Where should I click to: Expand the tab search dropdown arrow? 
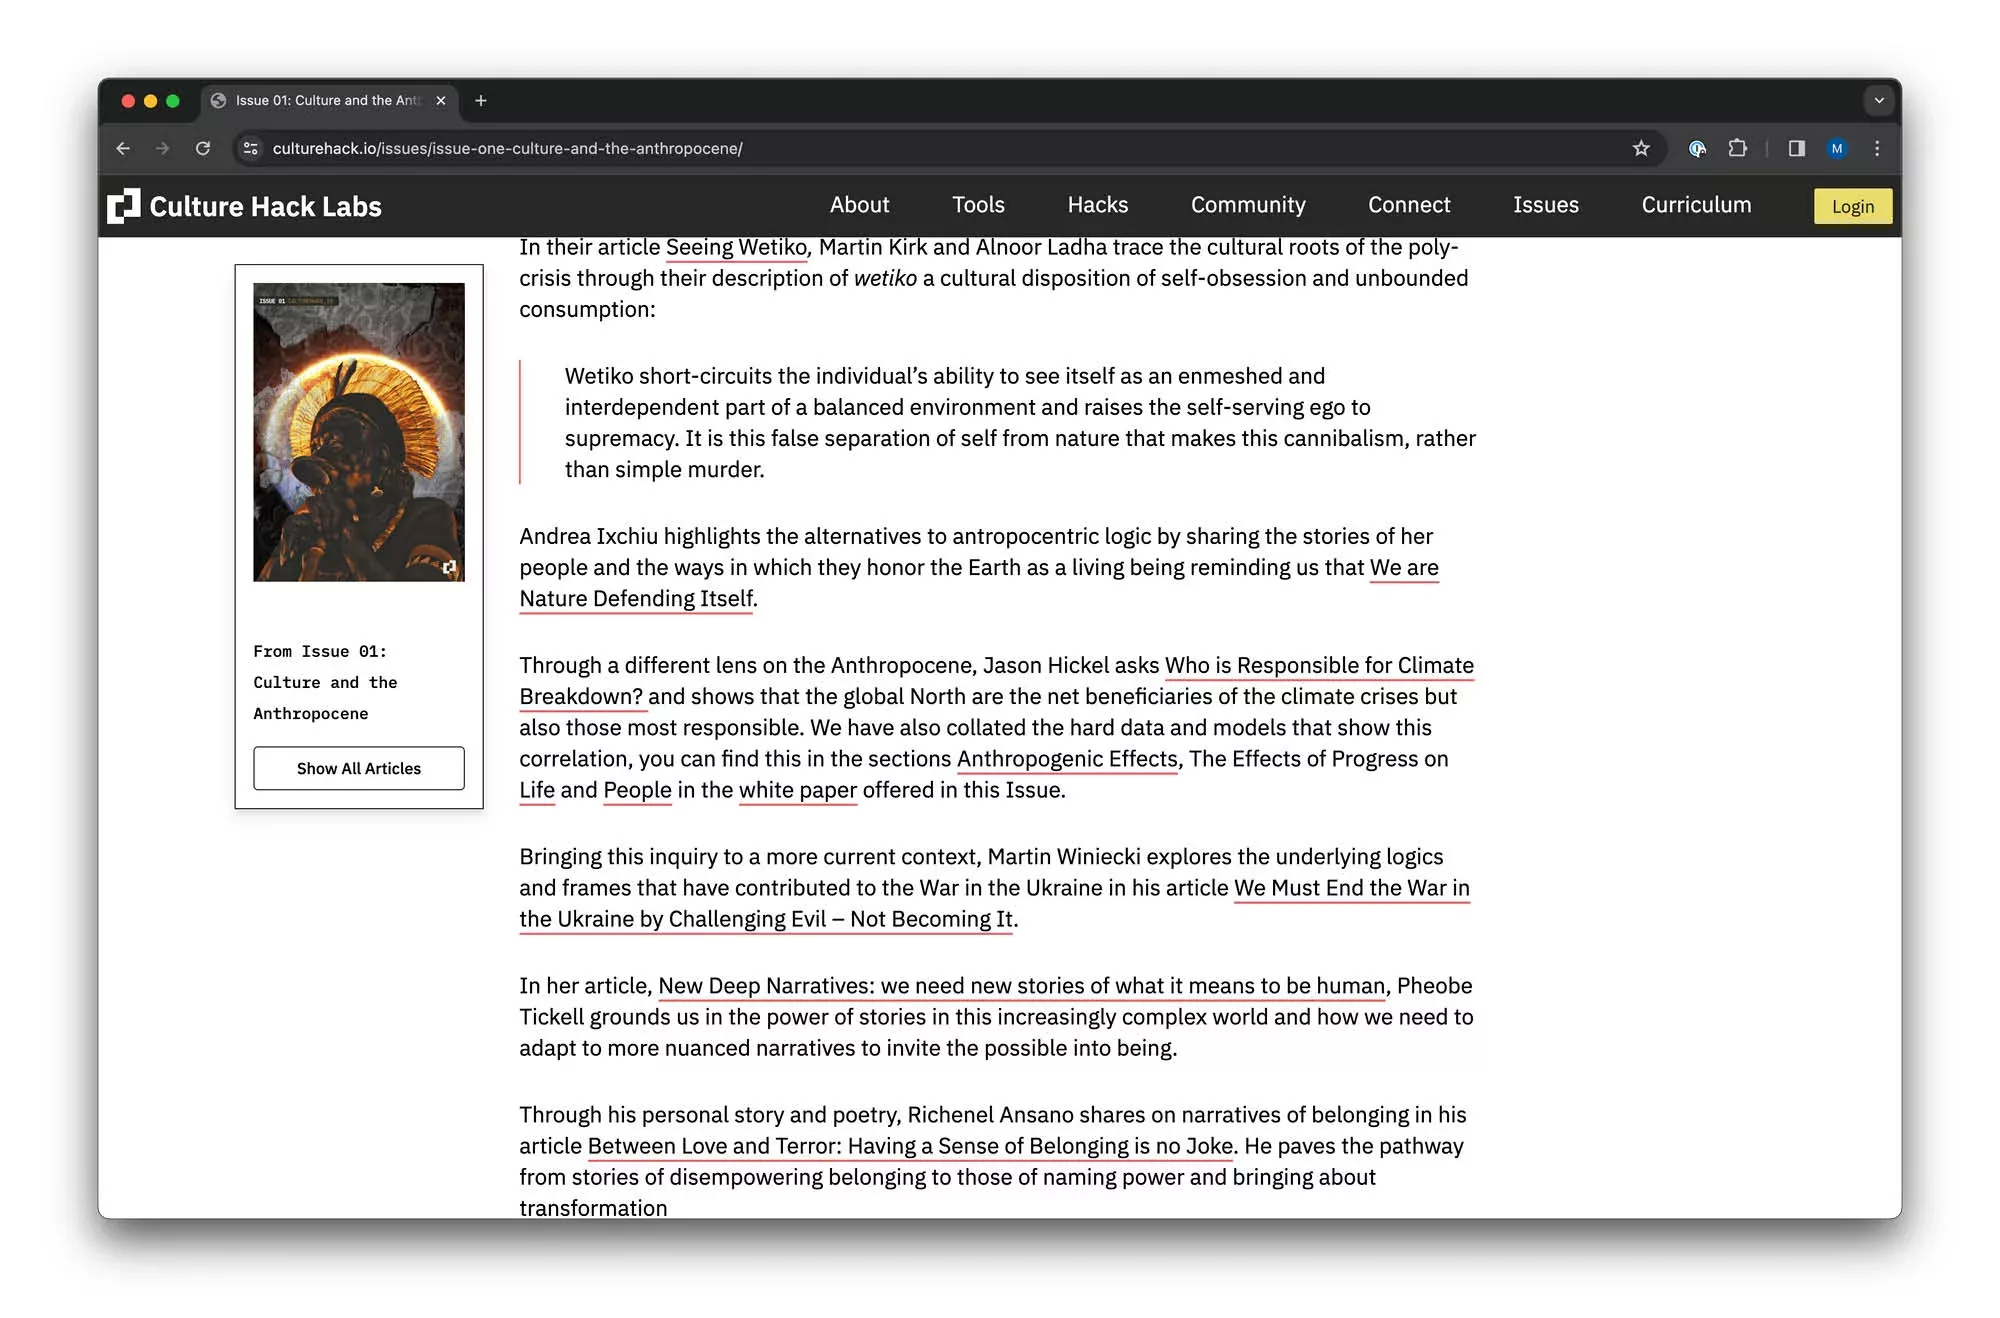pyautogui.click(x=1879, y=100)
